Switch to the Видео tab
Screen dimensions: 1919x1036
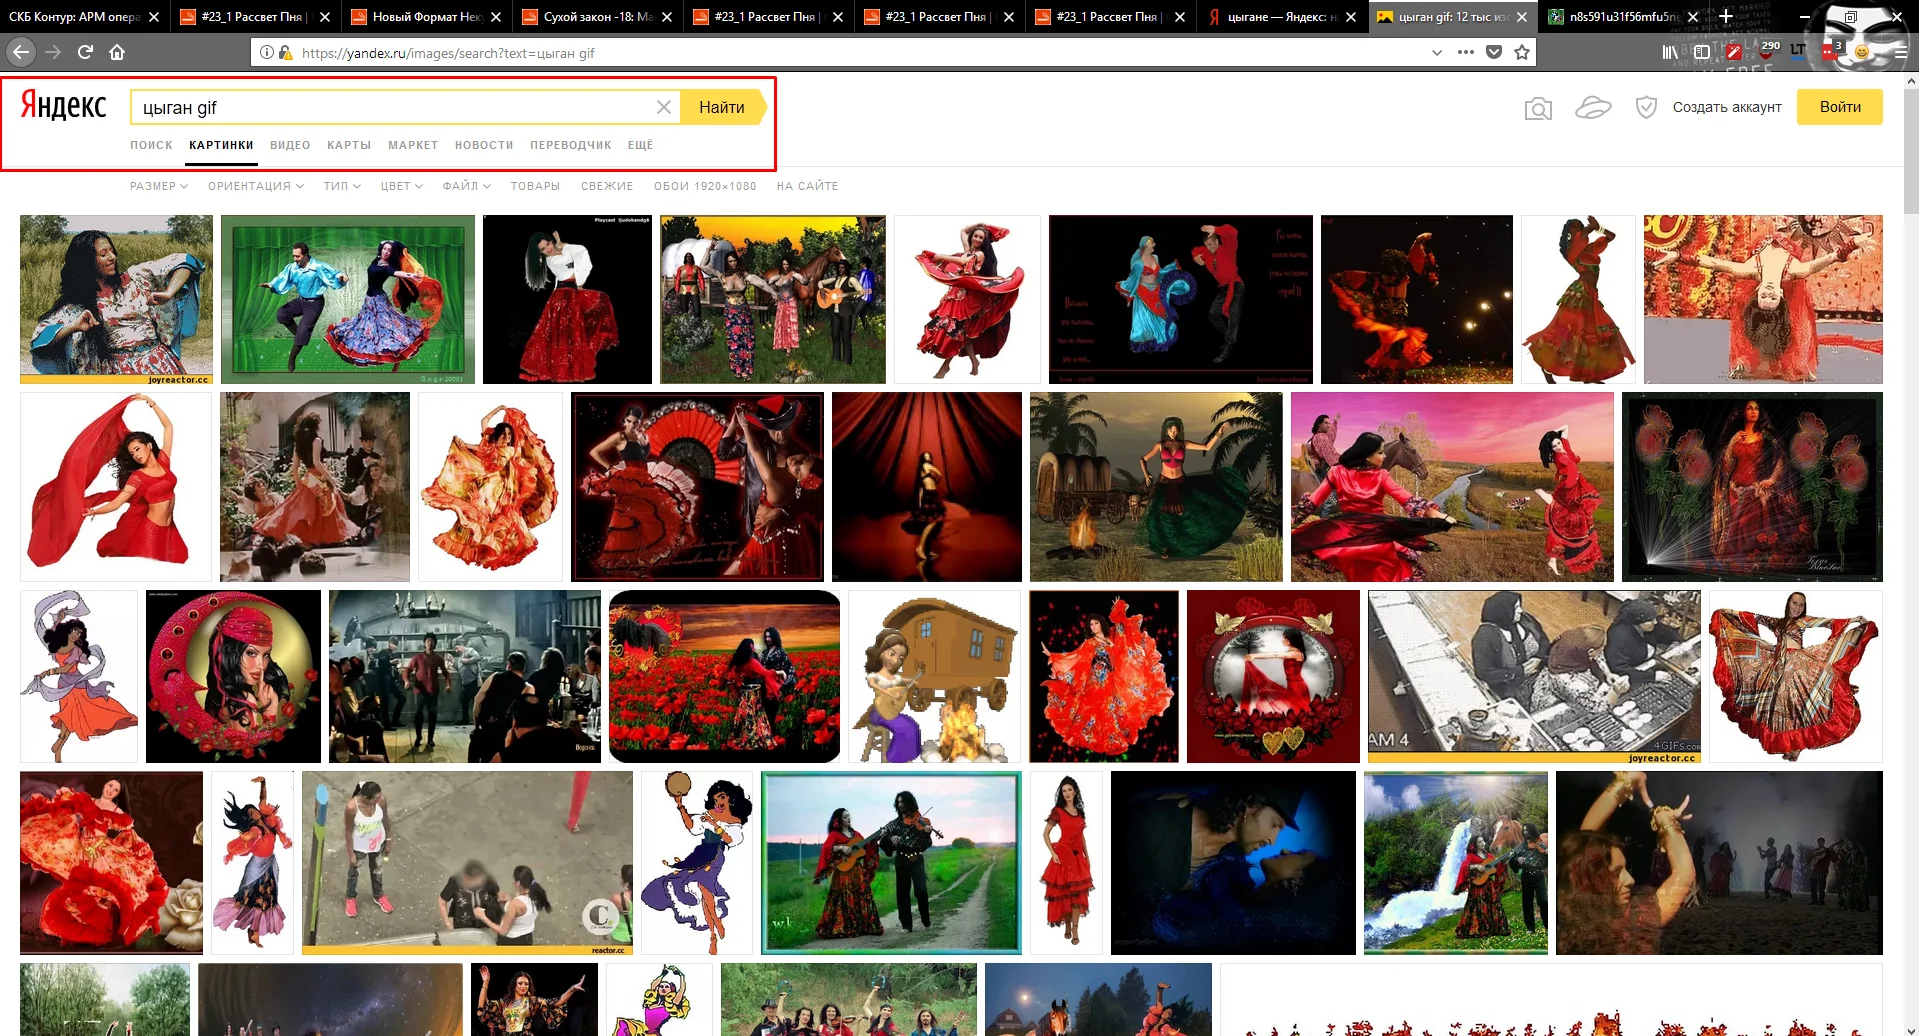290,145
